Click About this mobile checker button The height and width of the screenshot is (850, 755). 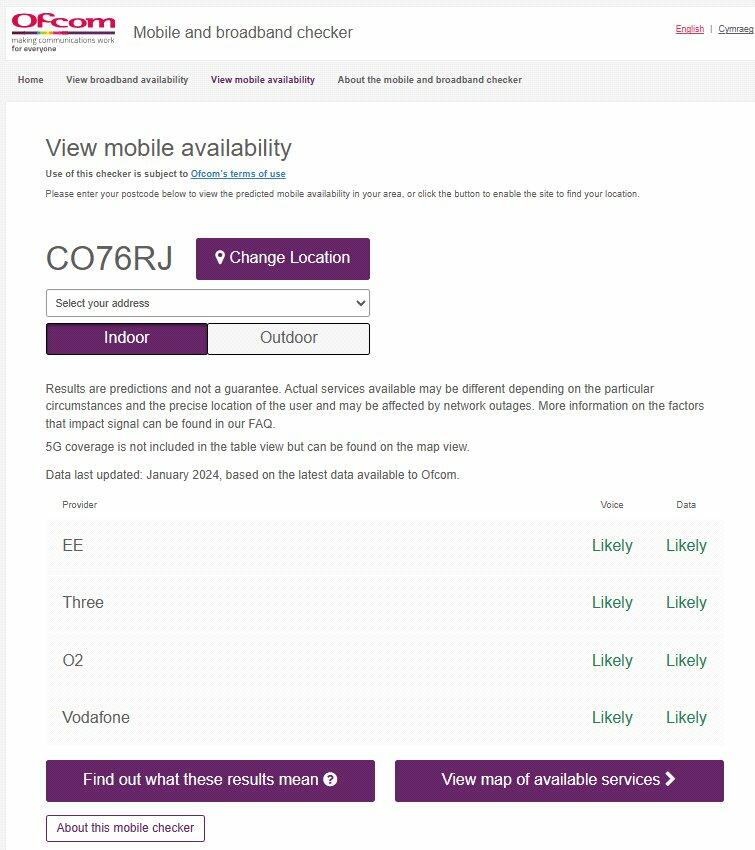tap(126, 828)
